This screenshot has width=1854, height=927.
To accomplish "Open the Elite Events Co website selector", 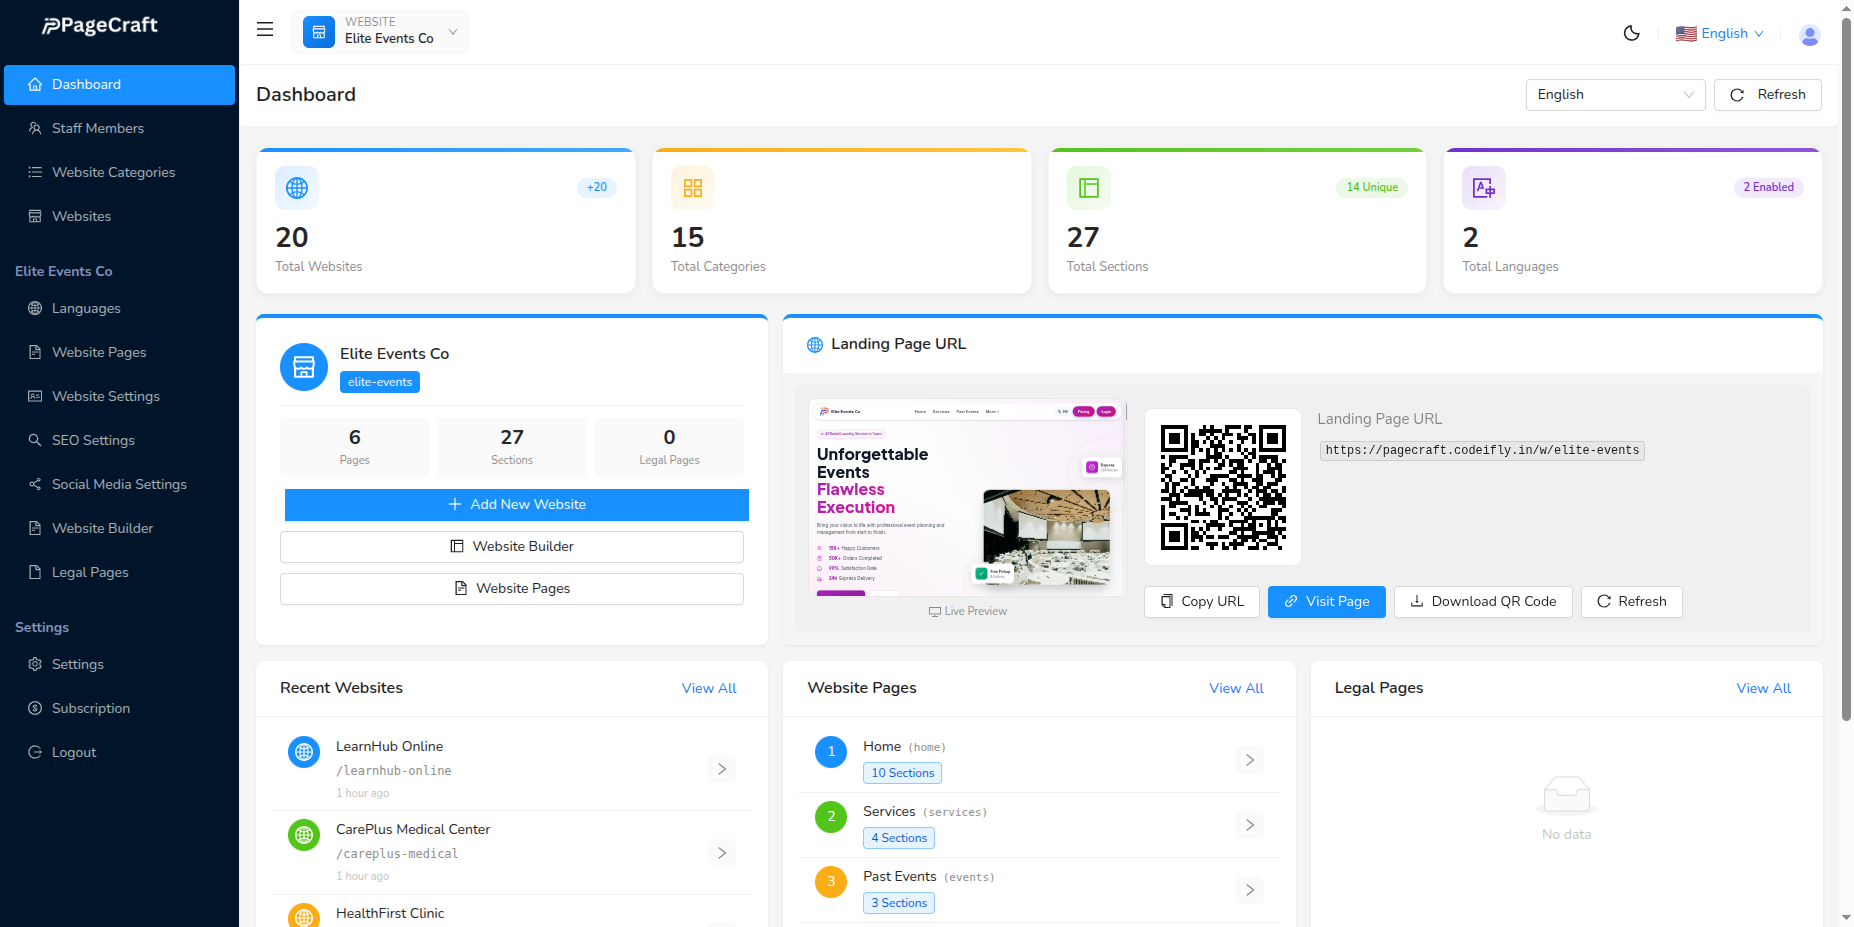I will point(380,31).
